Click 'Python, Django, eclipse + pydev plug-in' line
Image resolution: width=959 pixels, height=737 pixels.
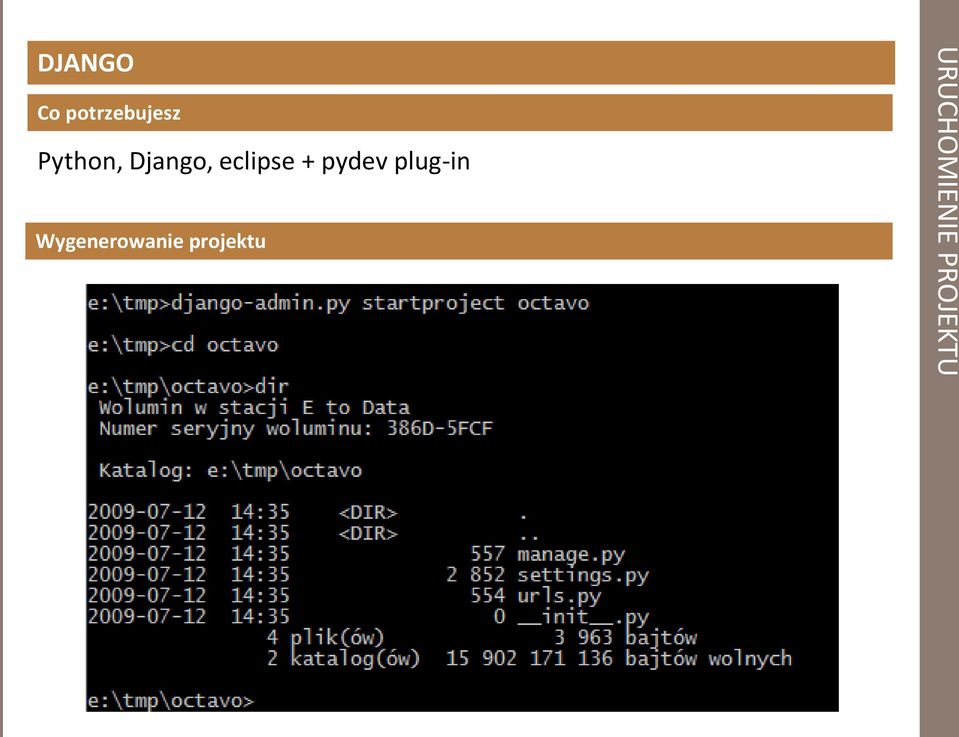(x=253, y=161)
